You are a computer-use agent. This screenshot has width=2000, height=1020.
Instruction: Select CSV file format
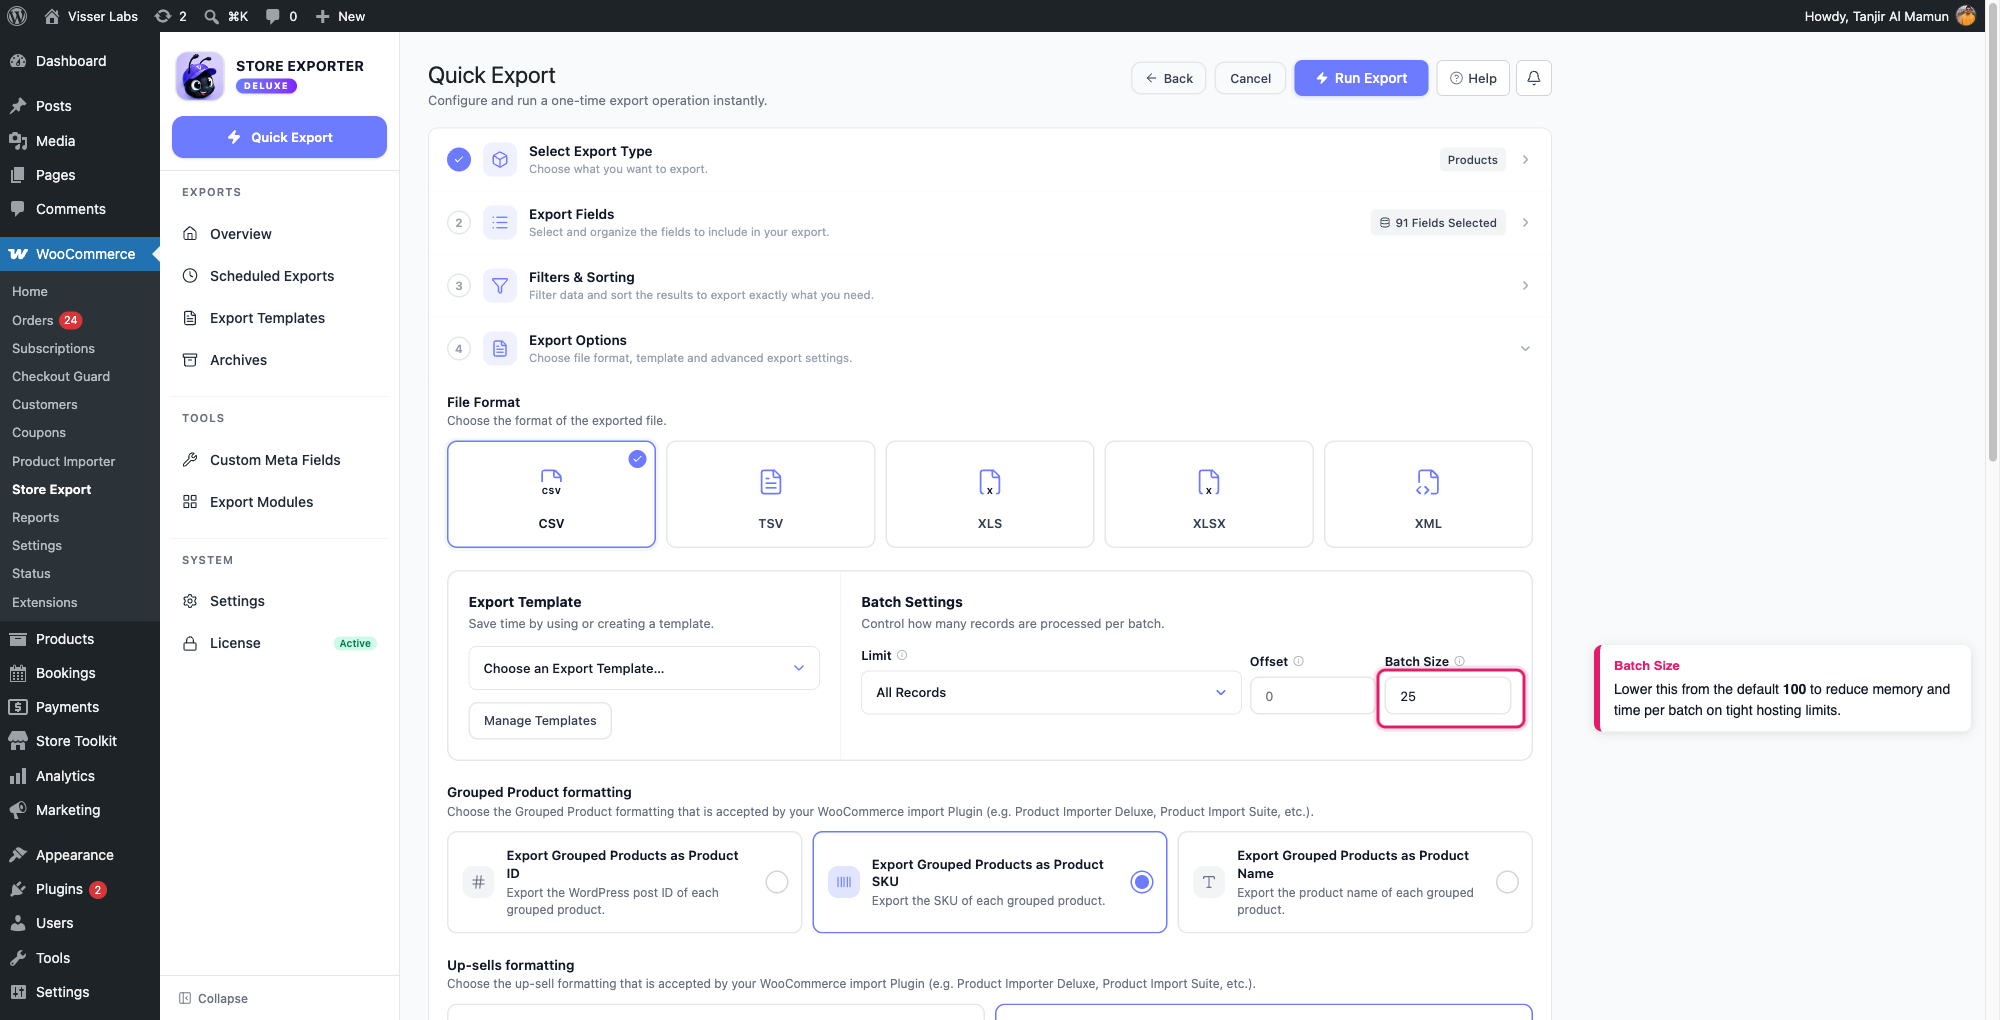(x=551, y=494)
